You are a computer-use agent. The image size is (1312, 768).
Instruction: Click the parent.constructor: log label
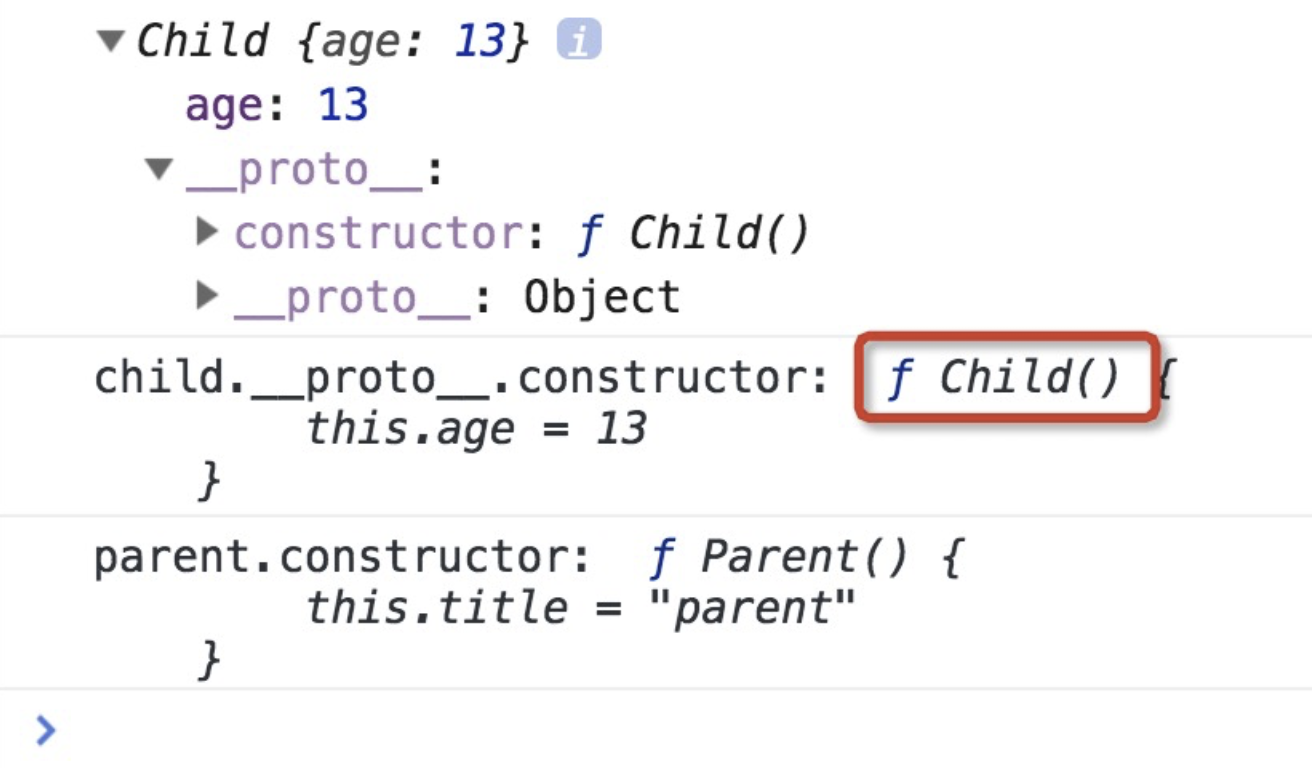[x=342, y=558]
